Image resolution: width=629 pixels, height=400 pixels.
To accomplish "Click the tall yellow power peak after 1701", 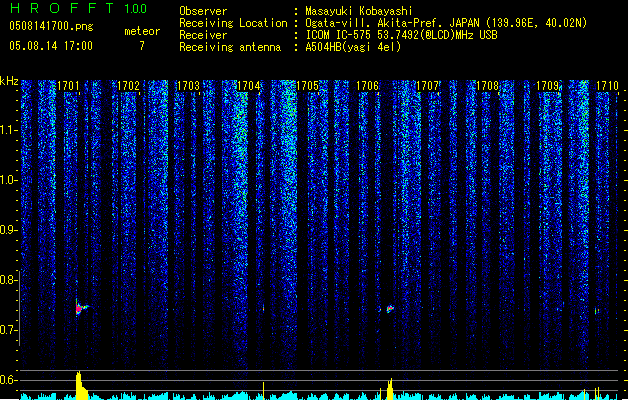I will click(81, 386).
